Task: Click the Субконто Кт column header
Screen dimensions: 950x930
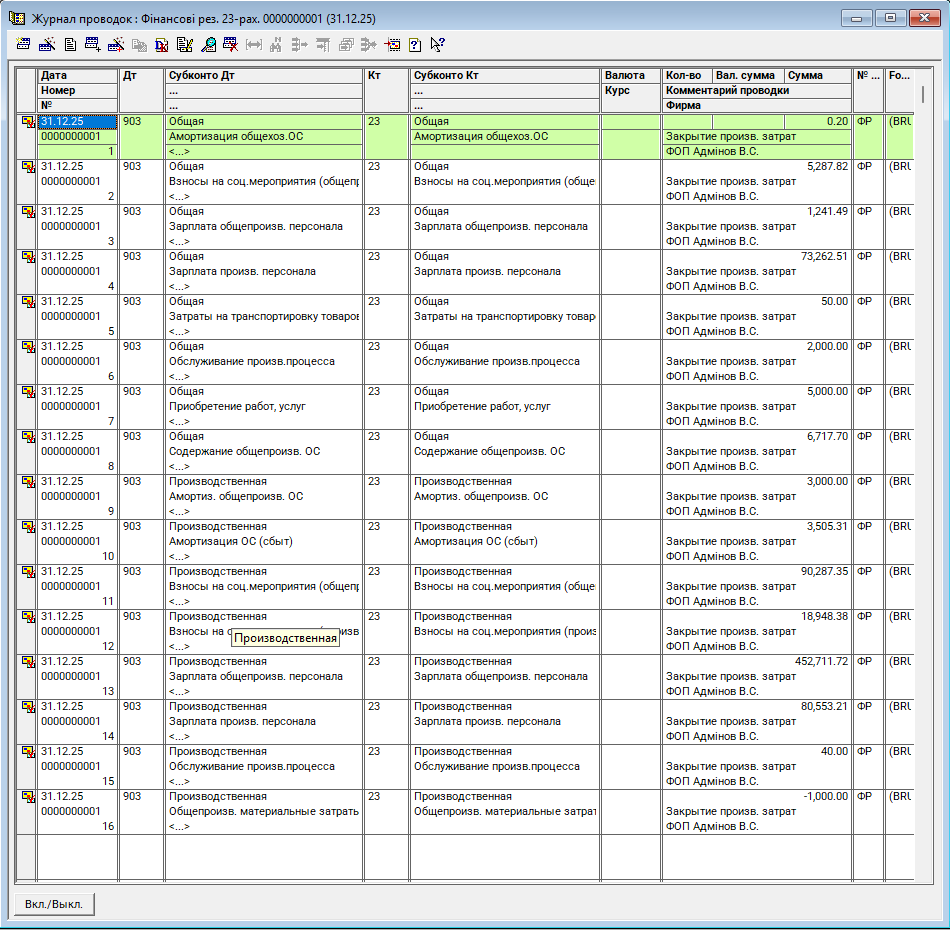Action: (x=505, y=75)
